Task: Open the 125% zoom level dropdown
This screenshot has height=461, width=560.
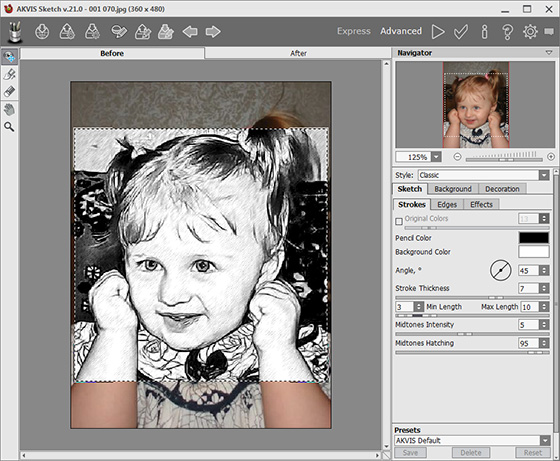Action: (x=418, y=157)
